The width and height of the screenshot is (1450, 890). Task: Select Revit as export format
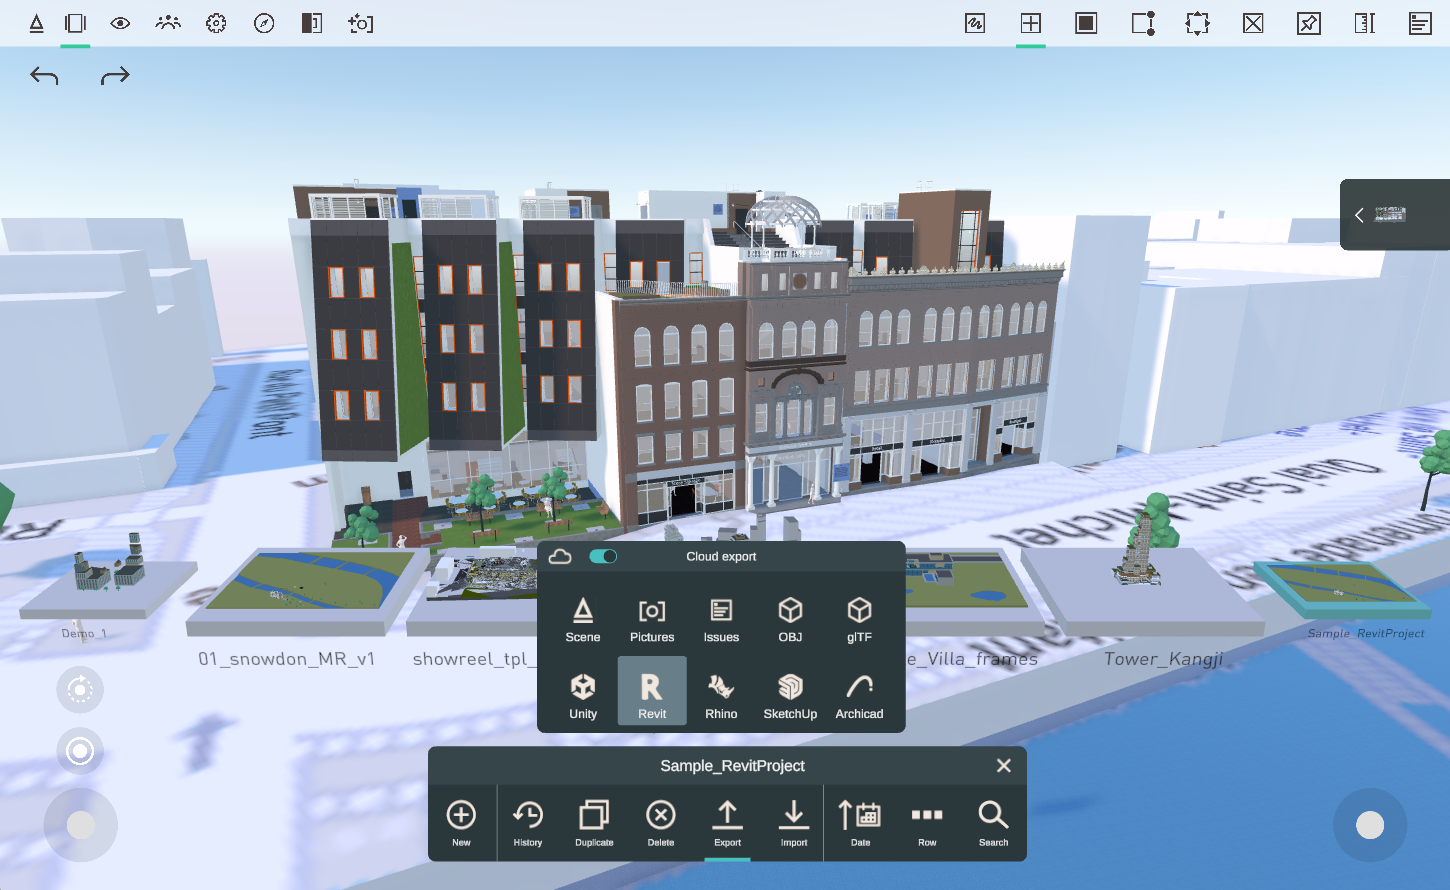(x=652, y=690)
